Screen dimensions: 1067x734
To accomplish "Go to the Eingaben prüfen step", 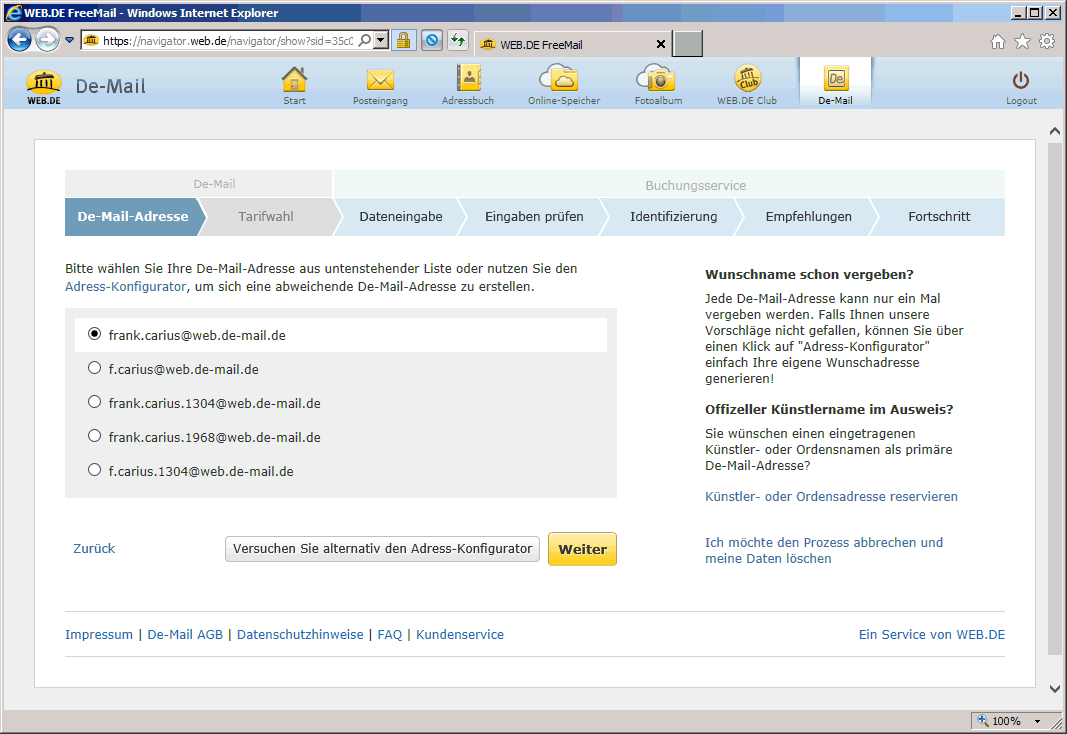I will pyautogui.click(x=534, y=217).
